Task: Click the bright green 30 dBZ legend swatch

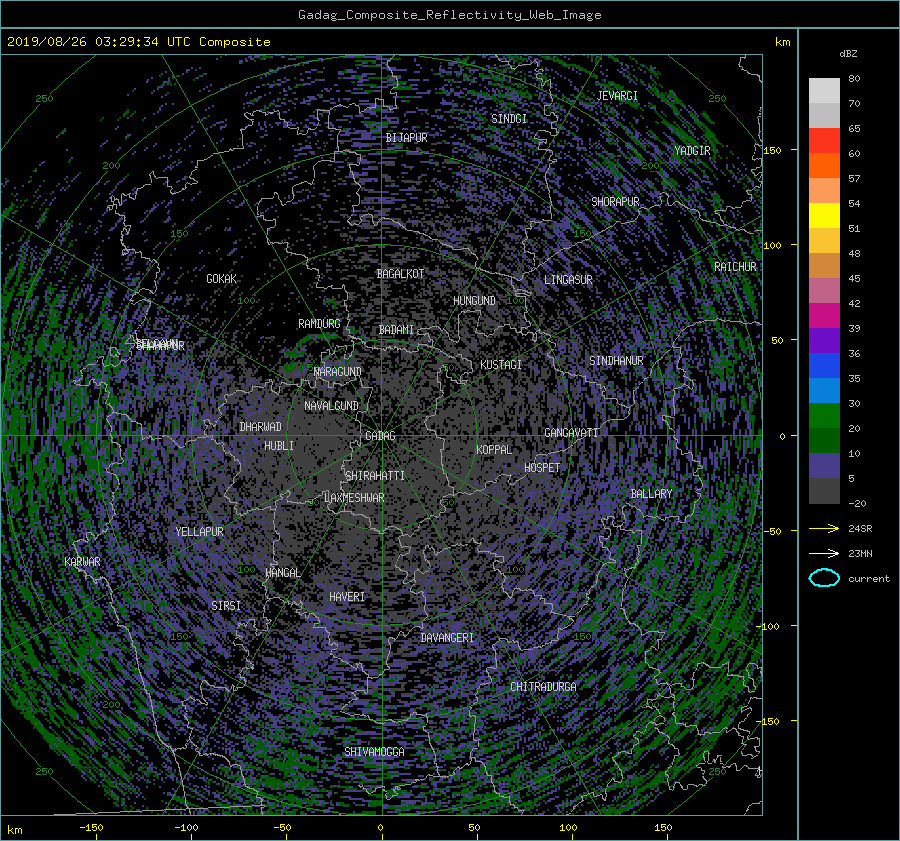Action: [824, 415]
